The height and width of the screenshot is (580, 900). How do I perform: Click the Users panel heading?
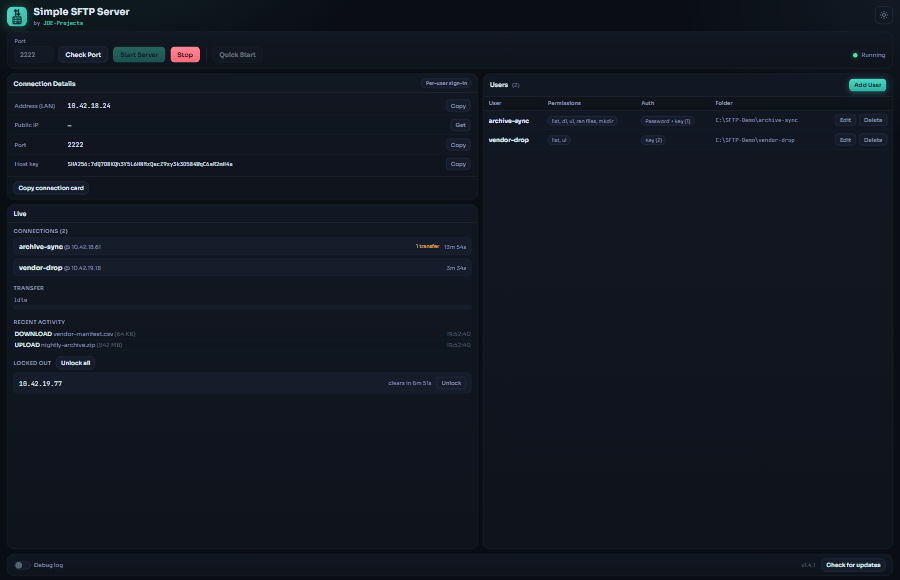click(499, 85)
